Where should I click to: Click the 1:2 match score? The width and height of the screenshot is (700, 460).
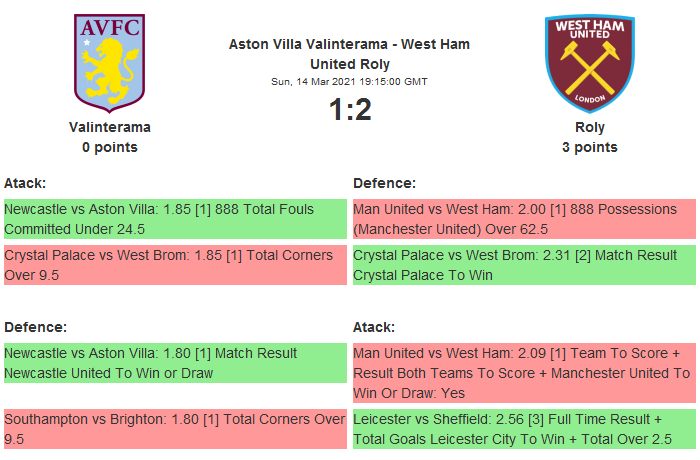click(x=350, y=110)
